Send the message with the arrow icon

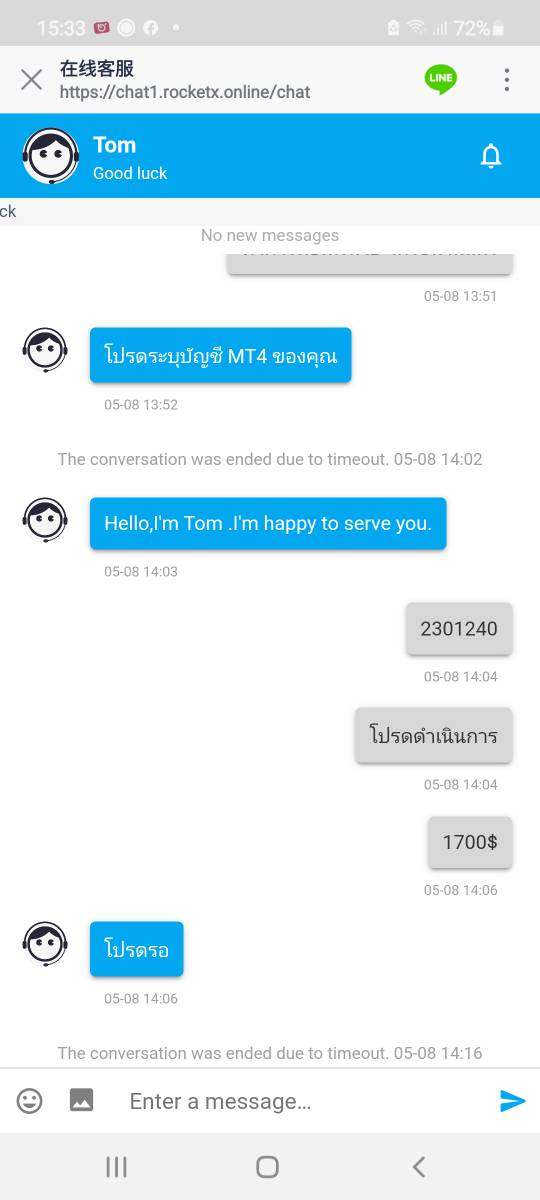[512, 1101]
